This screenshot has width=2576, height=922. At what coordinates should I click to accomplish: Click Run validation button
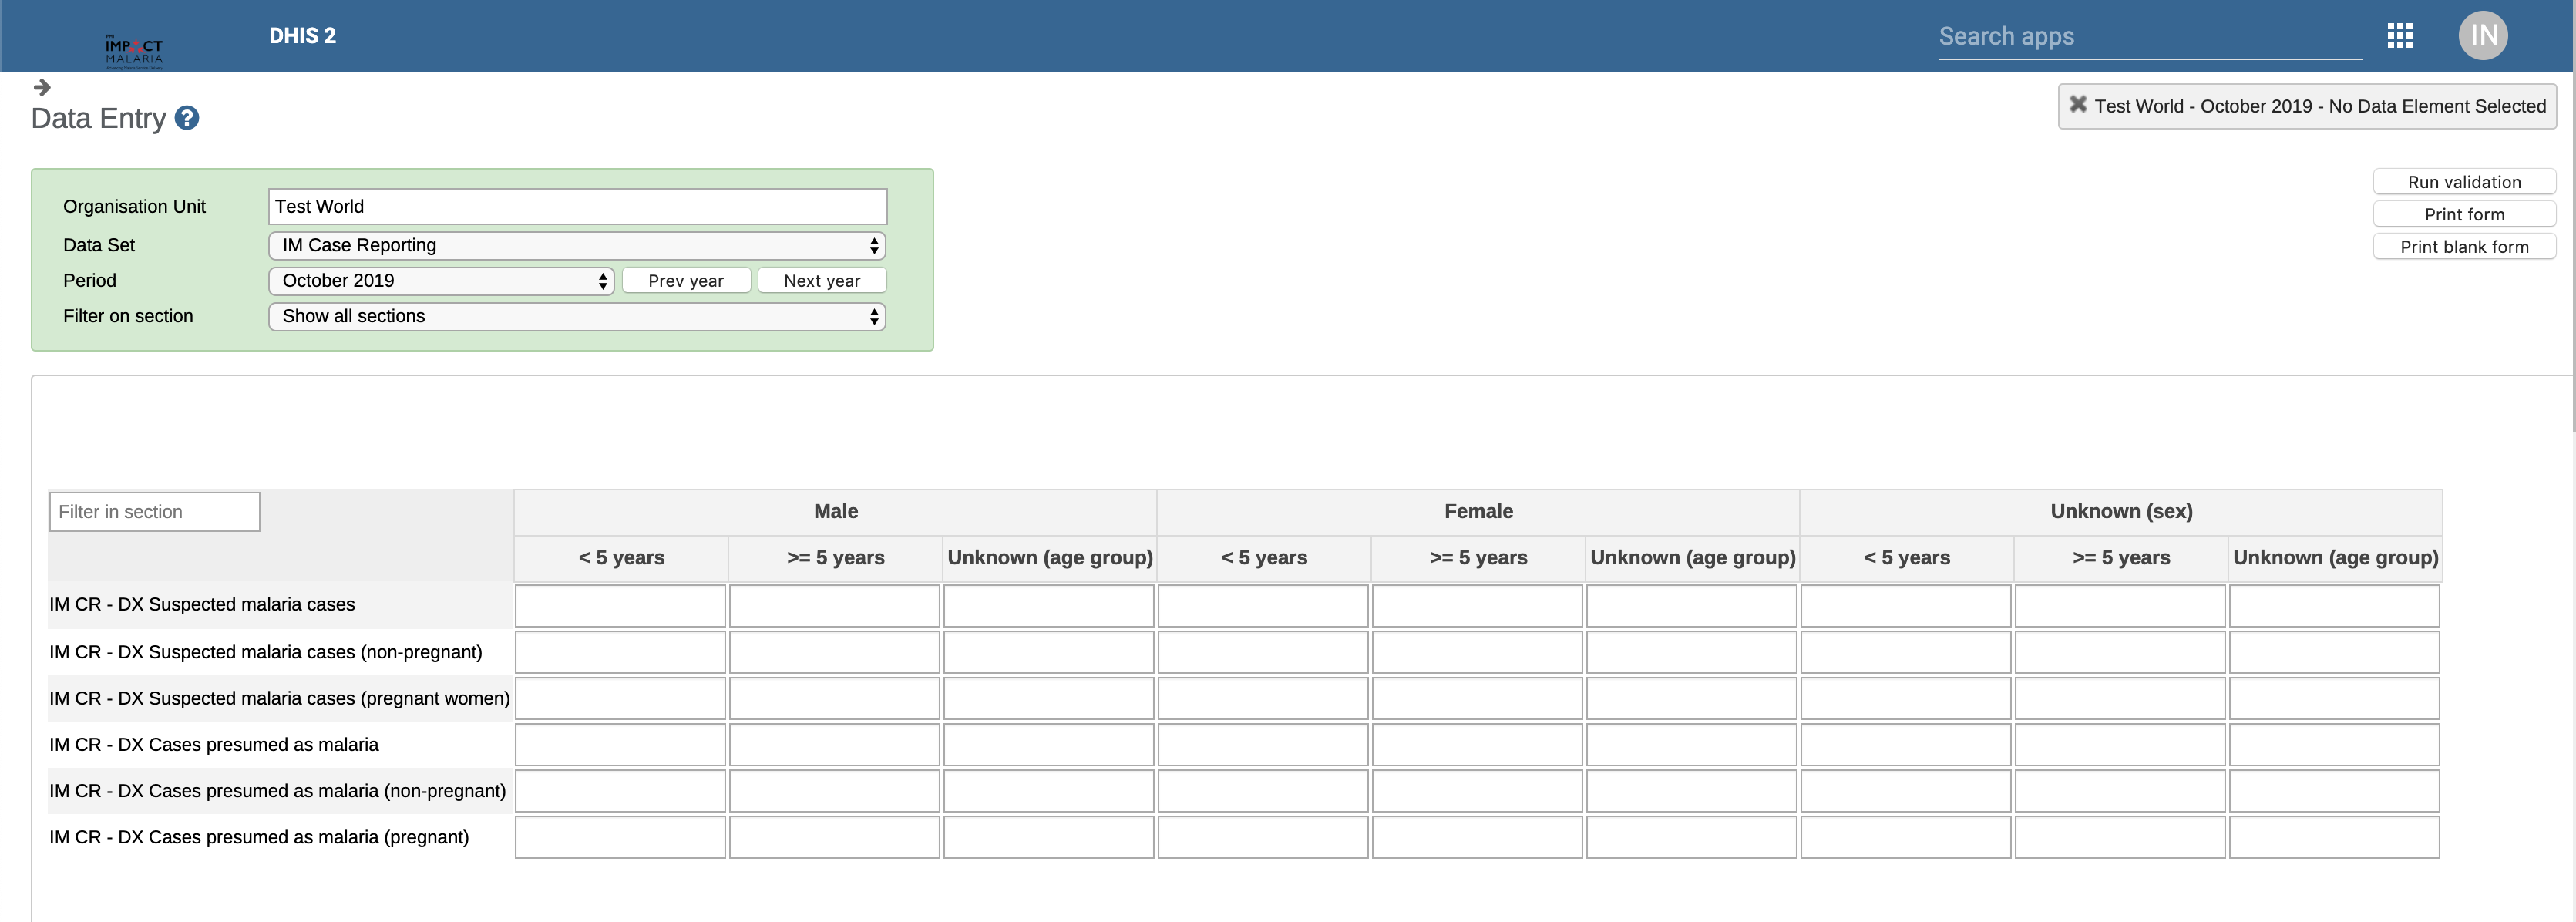(2464, 182)
